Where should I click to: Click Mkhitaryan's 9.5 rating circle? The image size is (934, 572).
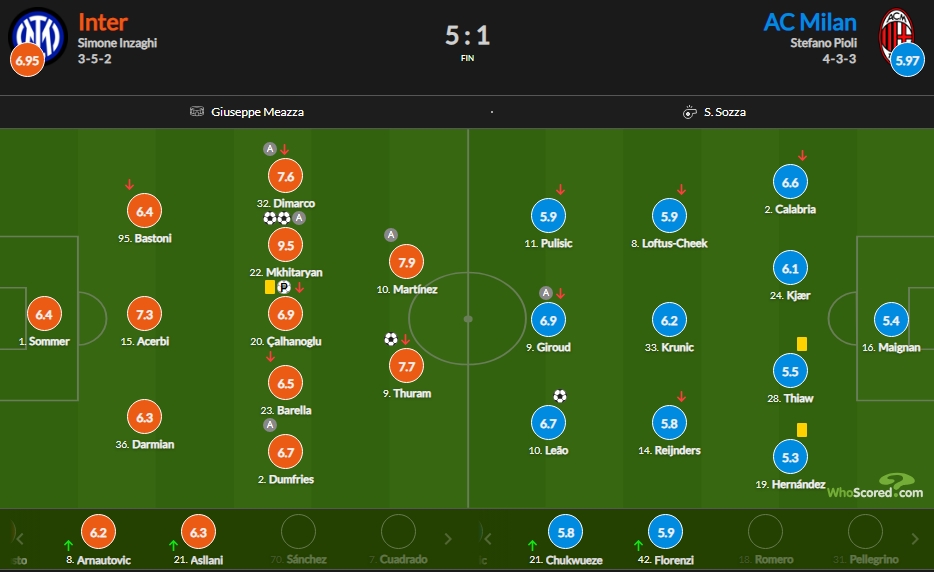(285, 245)
